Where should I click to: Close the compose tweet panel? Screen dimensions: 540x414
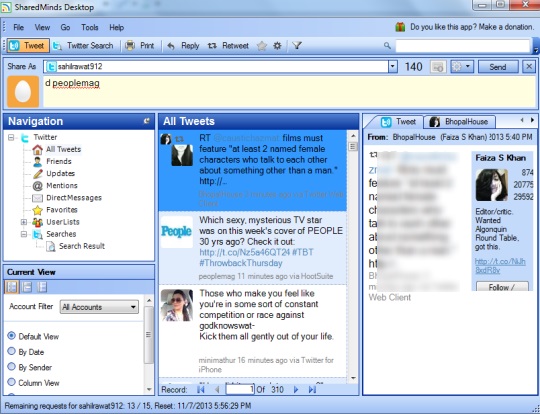529,66
